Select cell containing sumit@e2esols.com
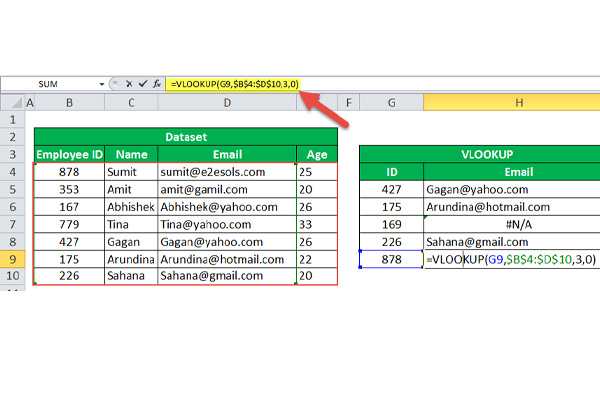Image resolution: width=600 pixels, height=400 pixels. click(x=226, y=172)
